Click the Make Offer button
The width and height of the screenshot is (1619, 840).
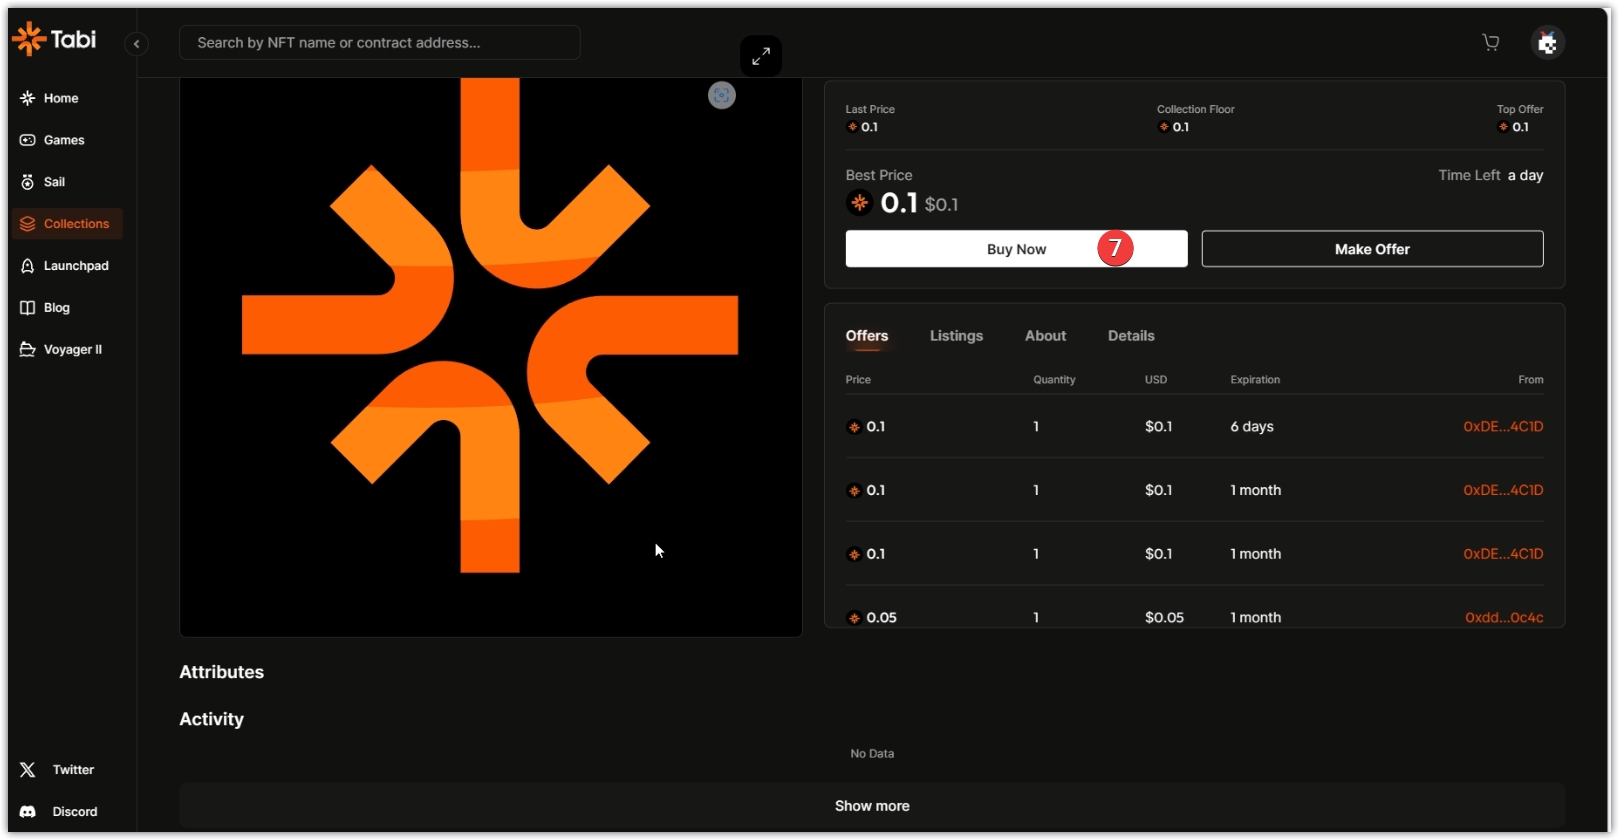point(1371,249)
